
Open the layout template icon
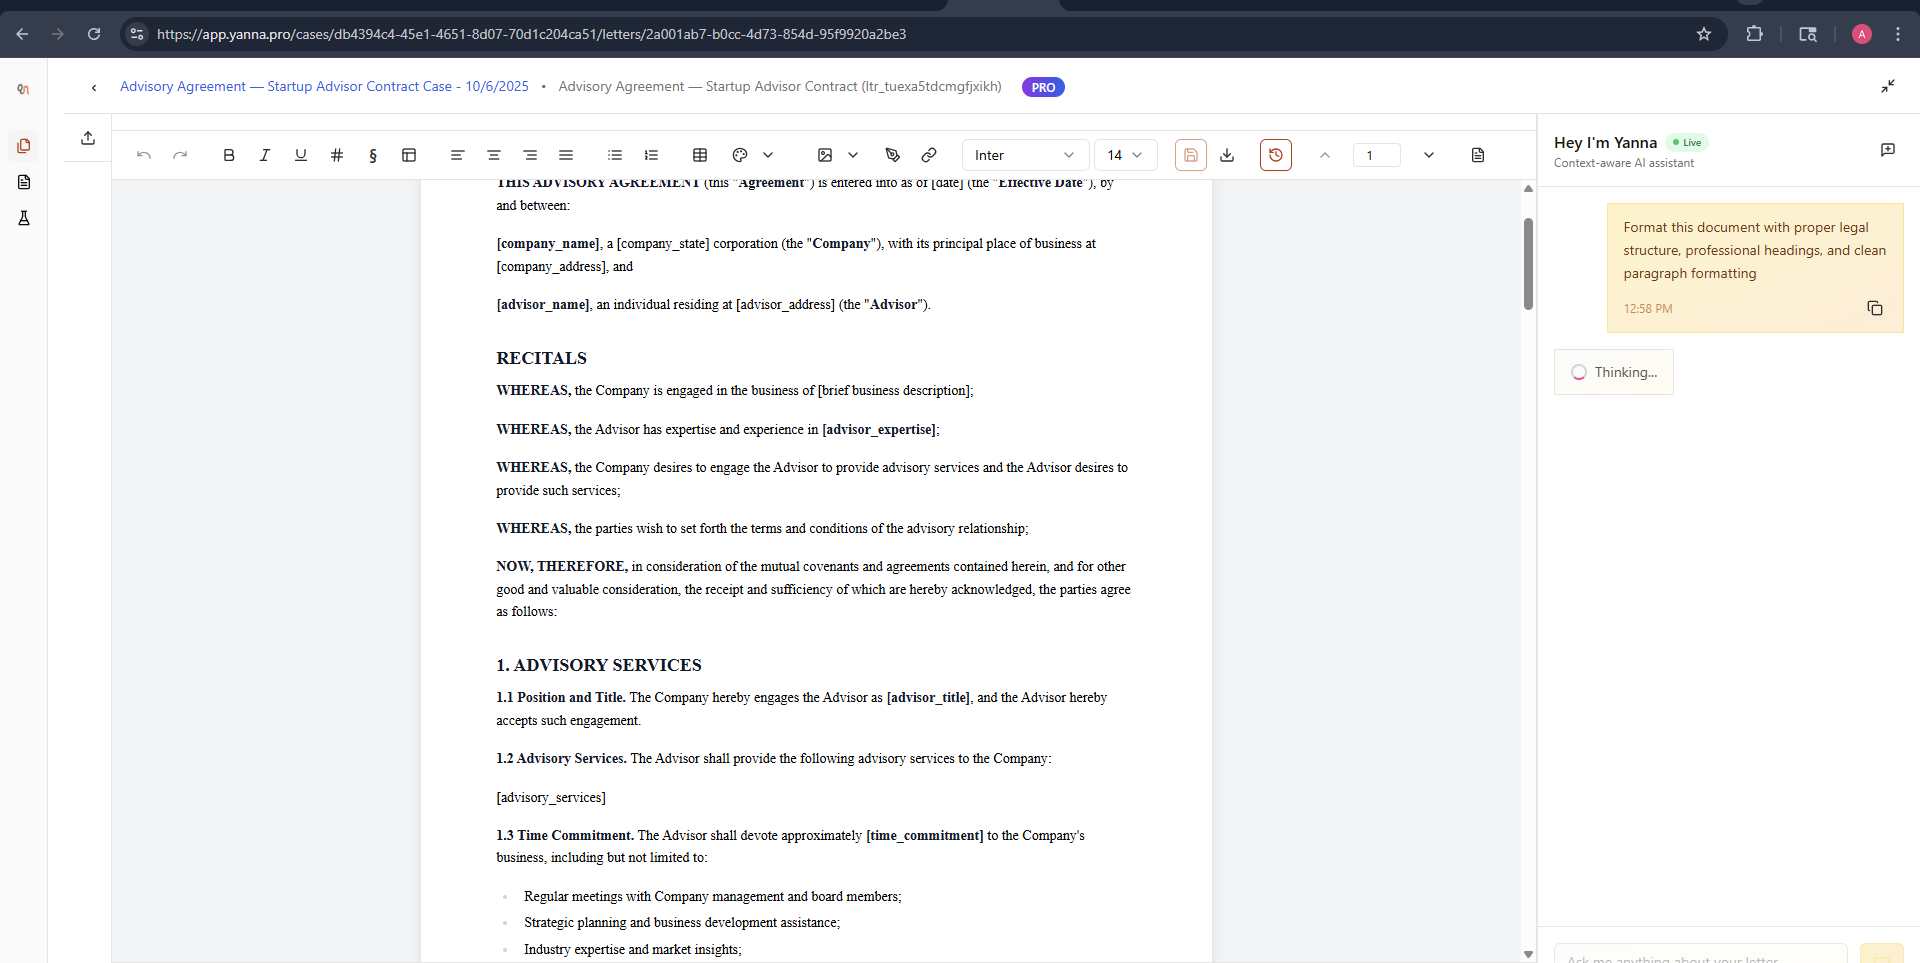[x=409, y=155]
